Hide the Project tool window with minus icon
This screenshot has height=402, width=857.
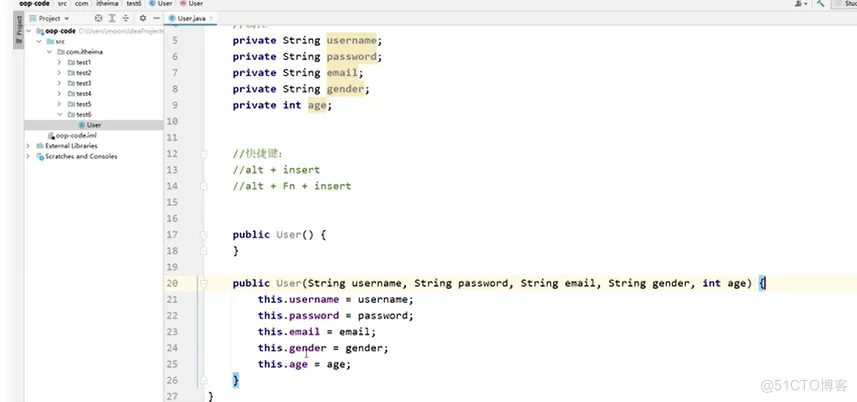156,18
